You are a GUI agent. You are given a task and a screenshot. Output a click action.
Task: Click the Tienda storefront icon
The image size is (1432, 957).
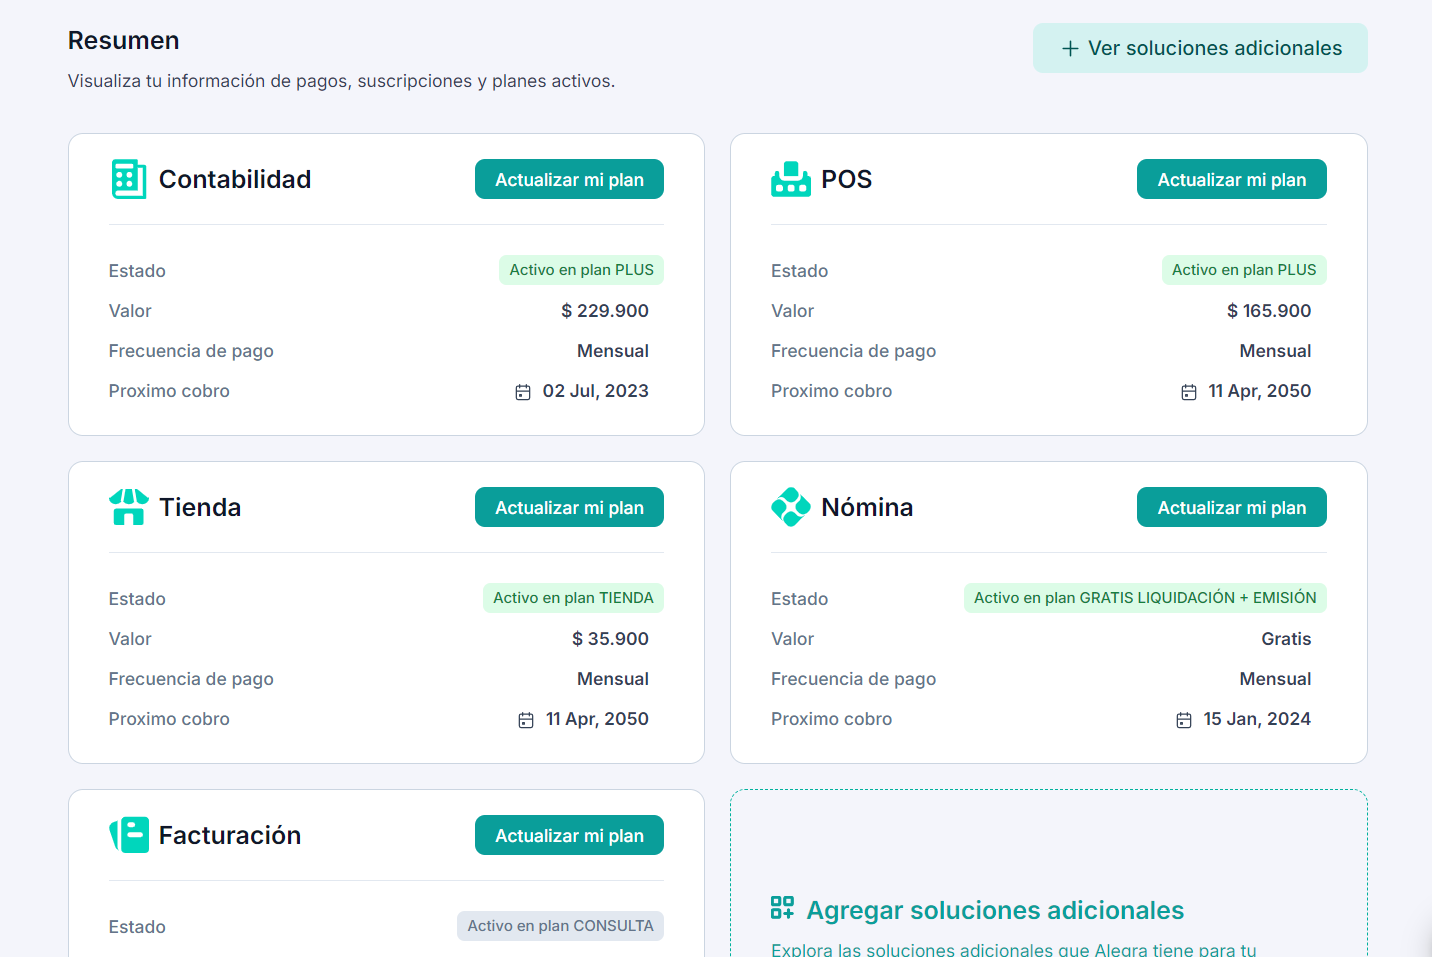tap(128, 507)
